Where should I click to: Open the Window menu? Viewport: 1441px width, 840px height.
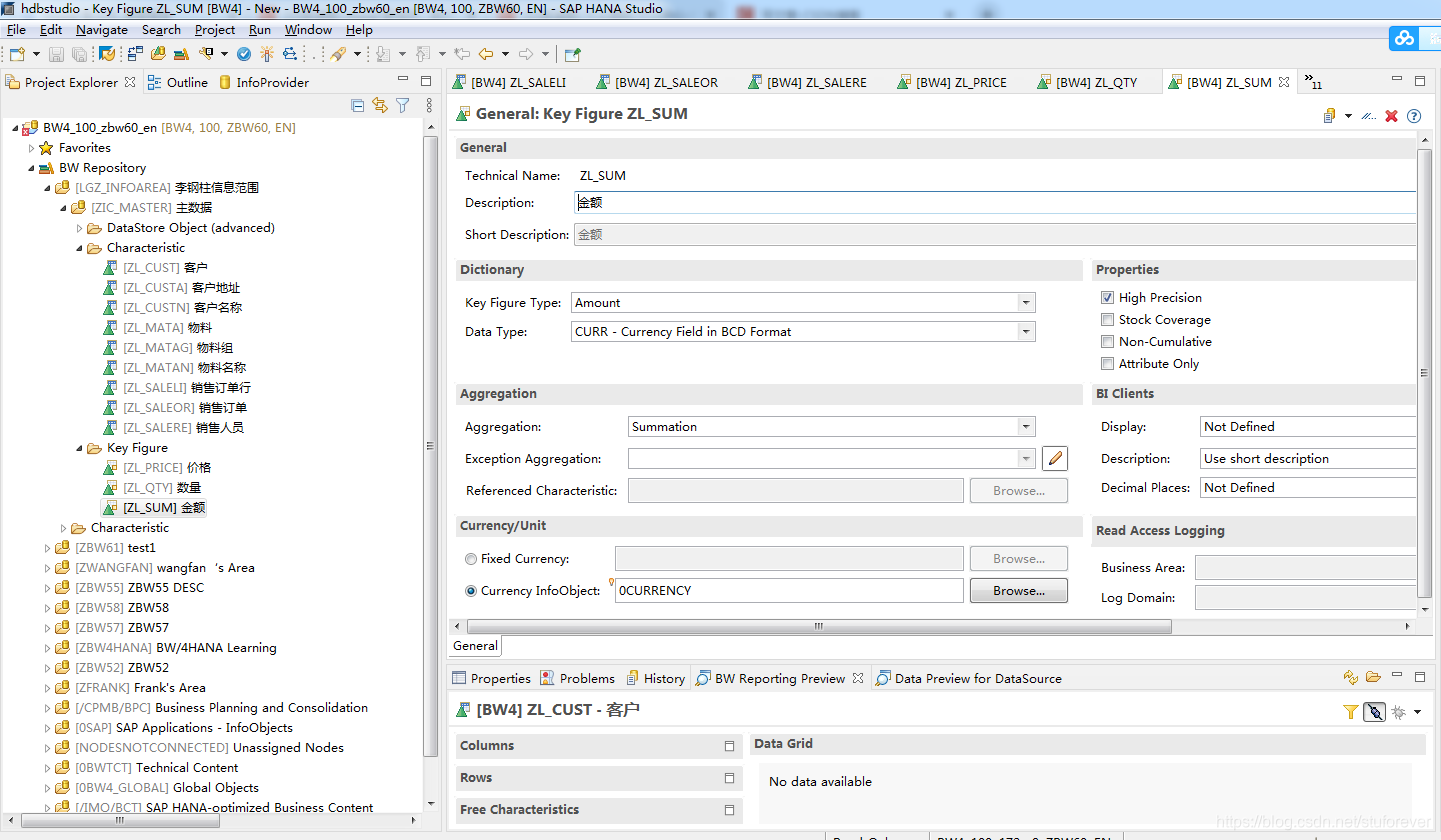coord(308,30)
